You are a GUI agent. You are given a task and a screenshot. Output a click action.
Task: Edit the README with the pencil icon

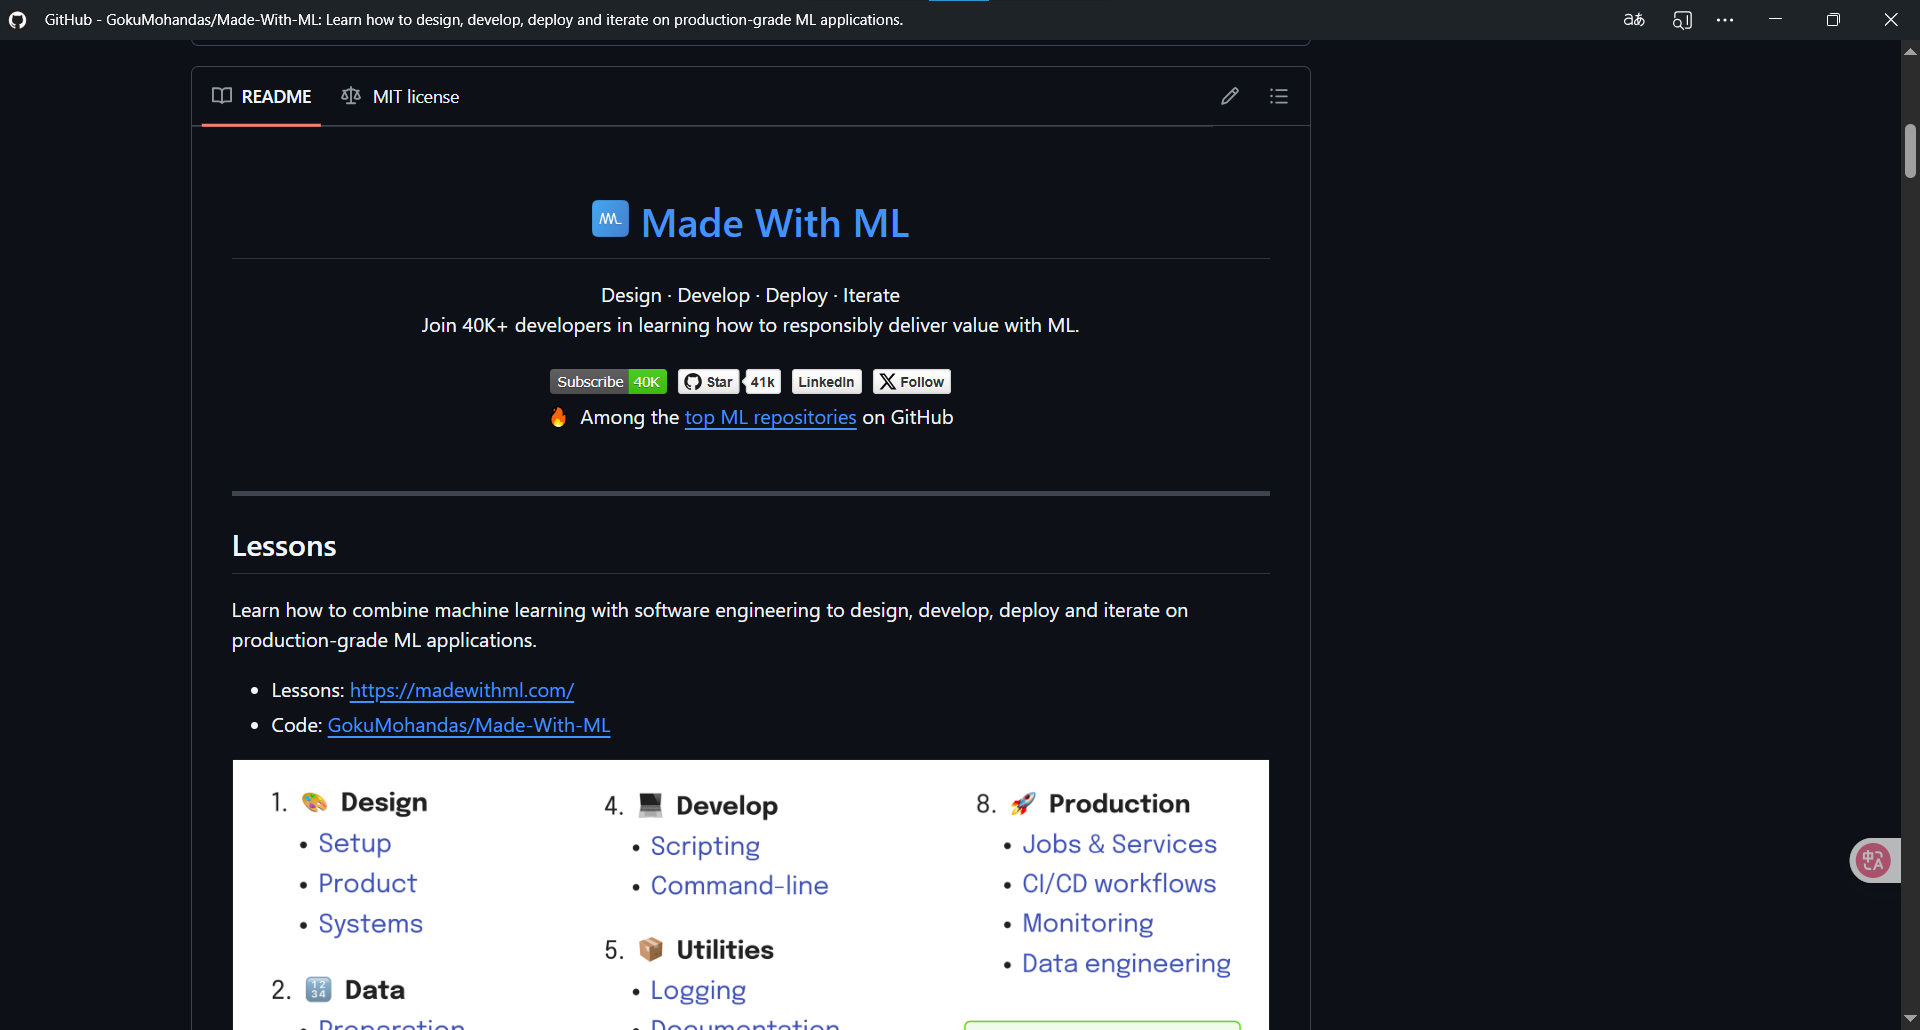[x=1230, y=96]
